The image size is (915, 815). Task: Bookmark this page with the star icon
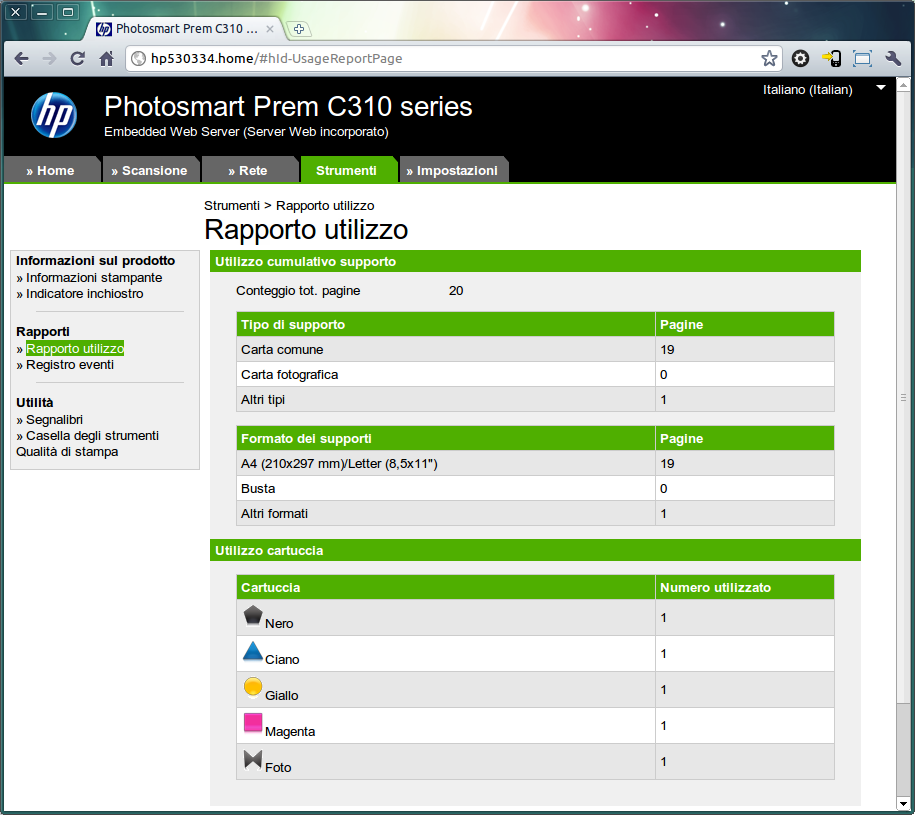coord(769,58)
